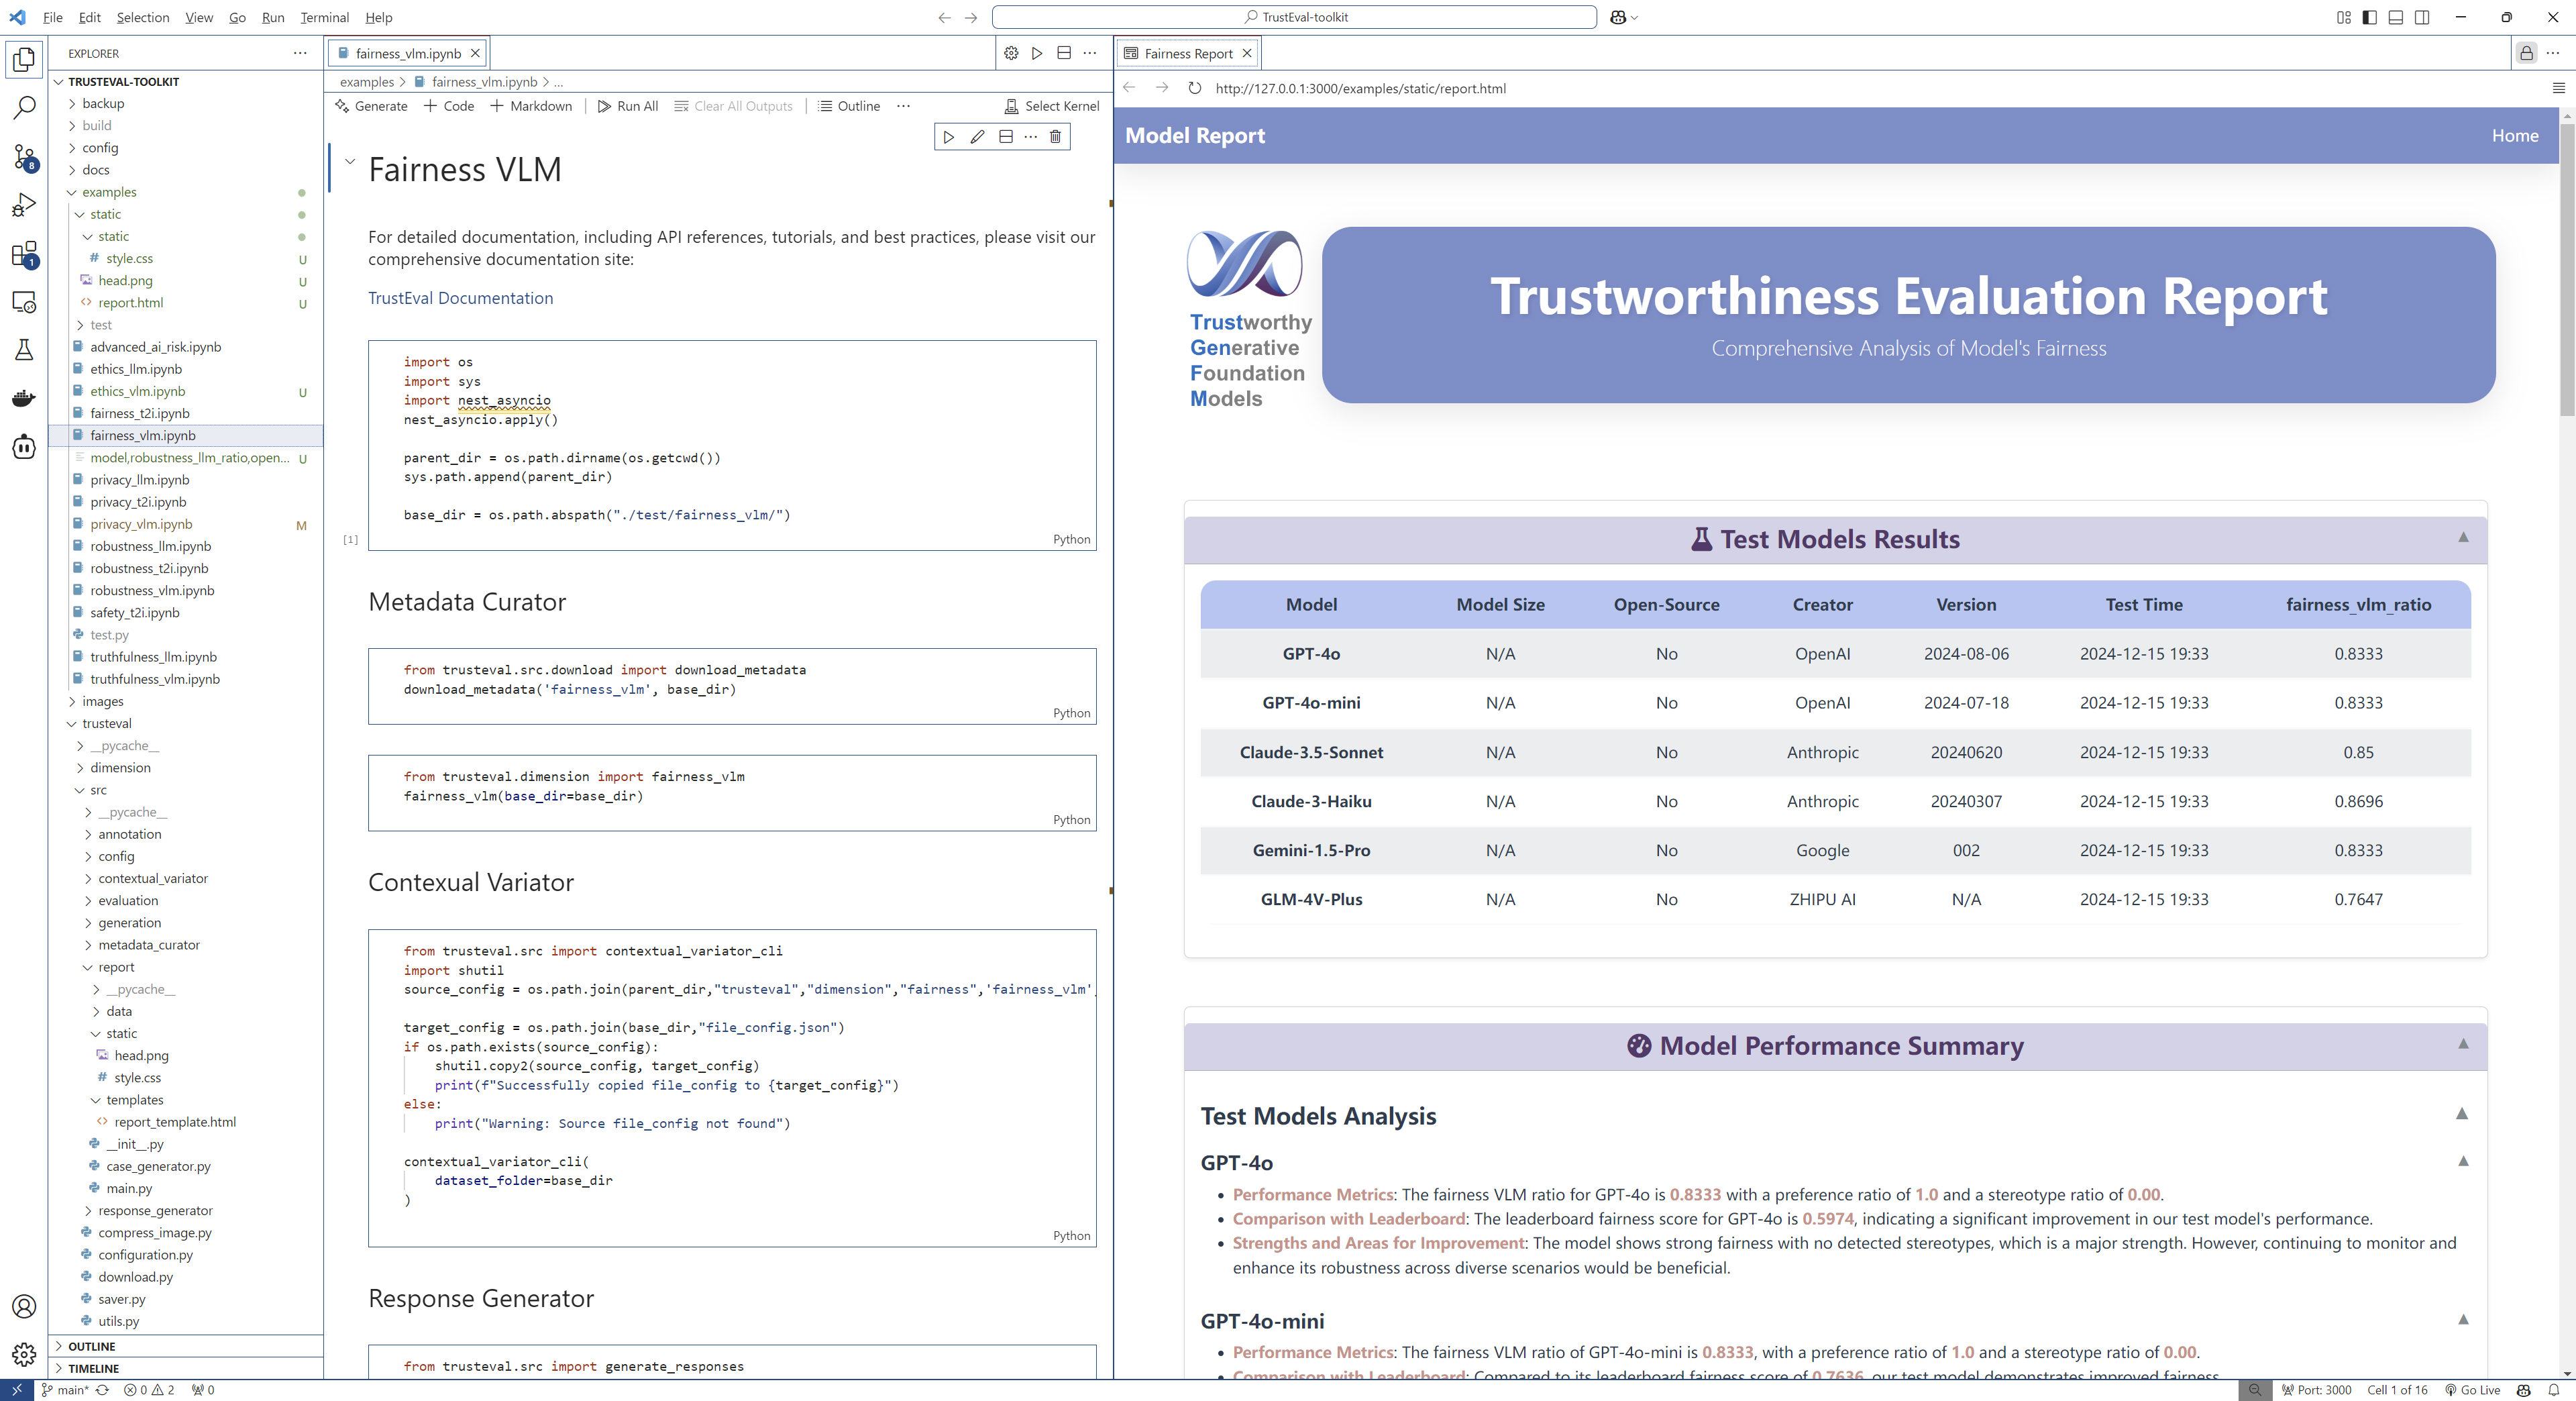Switch to the Fairness Report tab
Image resolution: width=2576 pixels, height=1401 pixels.
coord(1187,53)
